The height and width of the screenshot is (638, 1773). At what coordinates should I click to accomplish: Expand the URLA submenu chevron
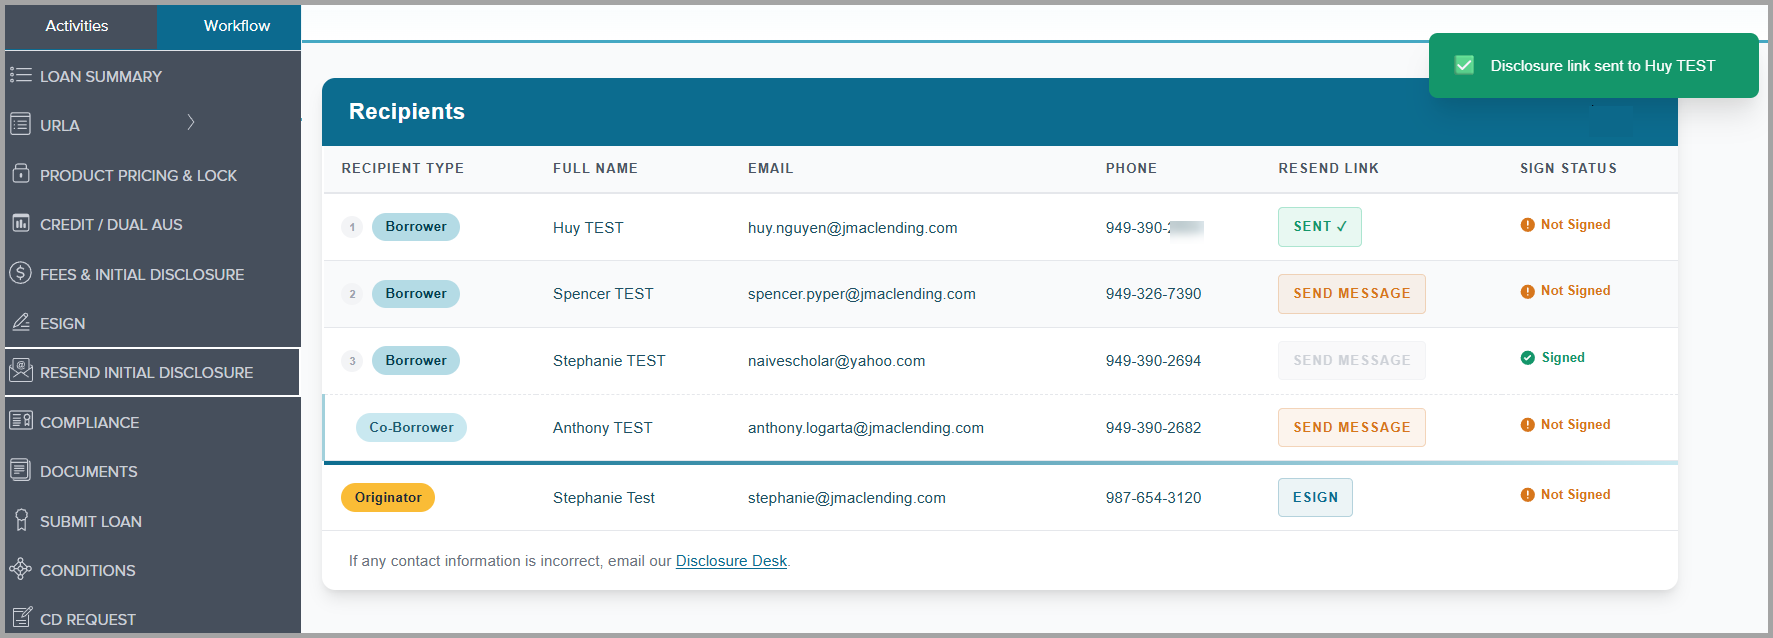190,122
